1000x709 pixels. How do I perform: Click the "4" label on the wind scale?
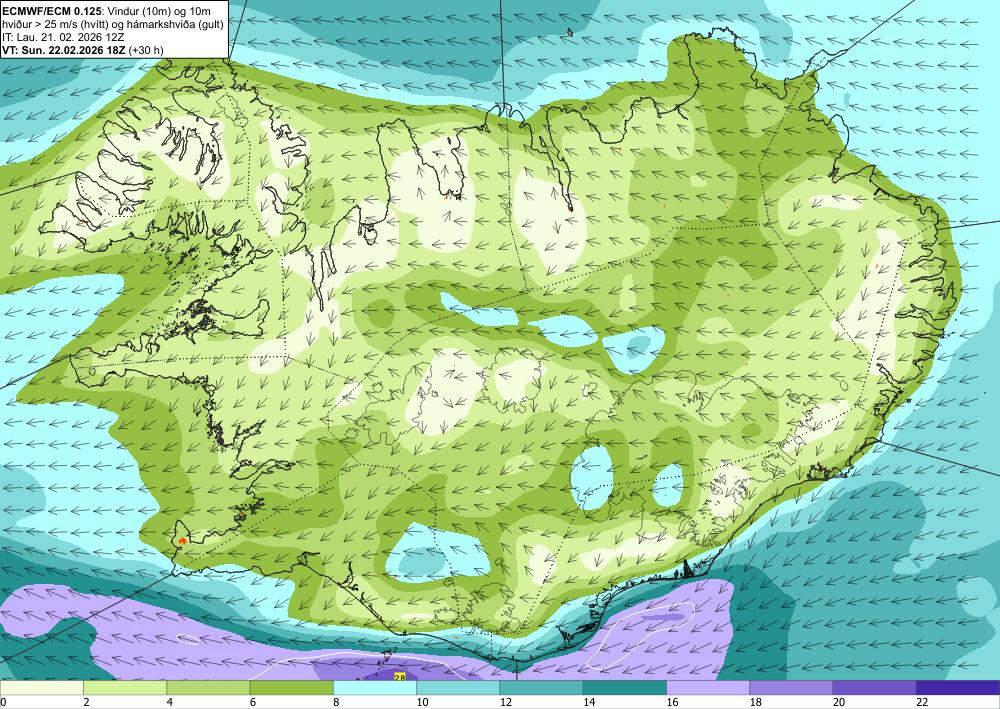(170, 702)
